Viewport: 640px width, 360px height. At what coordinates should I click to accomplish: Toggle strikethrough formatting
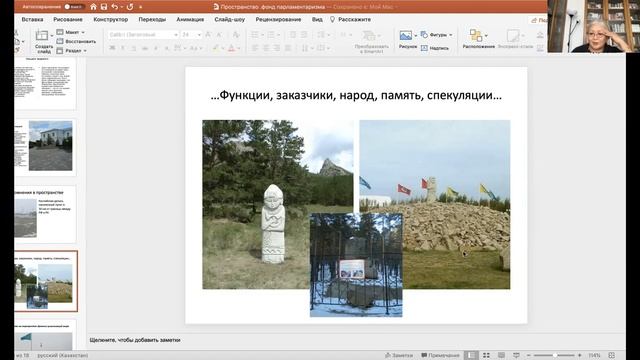tap(144, 48)
